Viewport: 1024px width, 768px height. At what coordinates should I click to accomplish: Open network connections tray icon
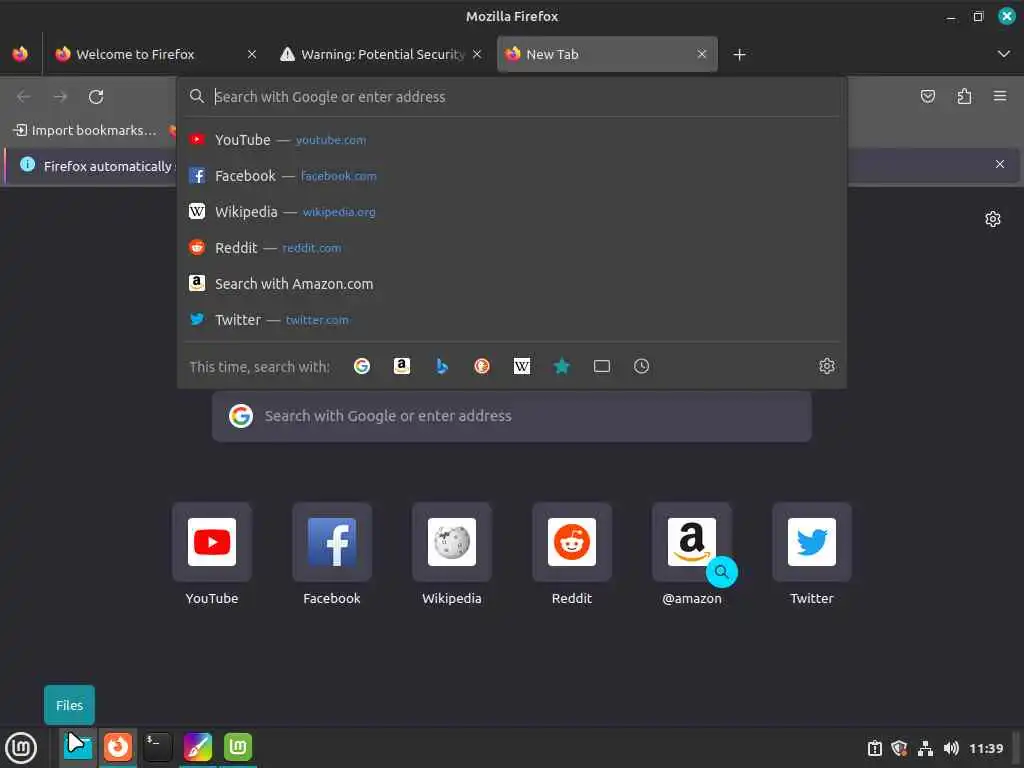click(925, 748)
